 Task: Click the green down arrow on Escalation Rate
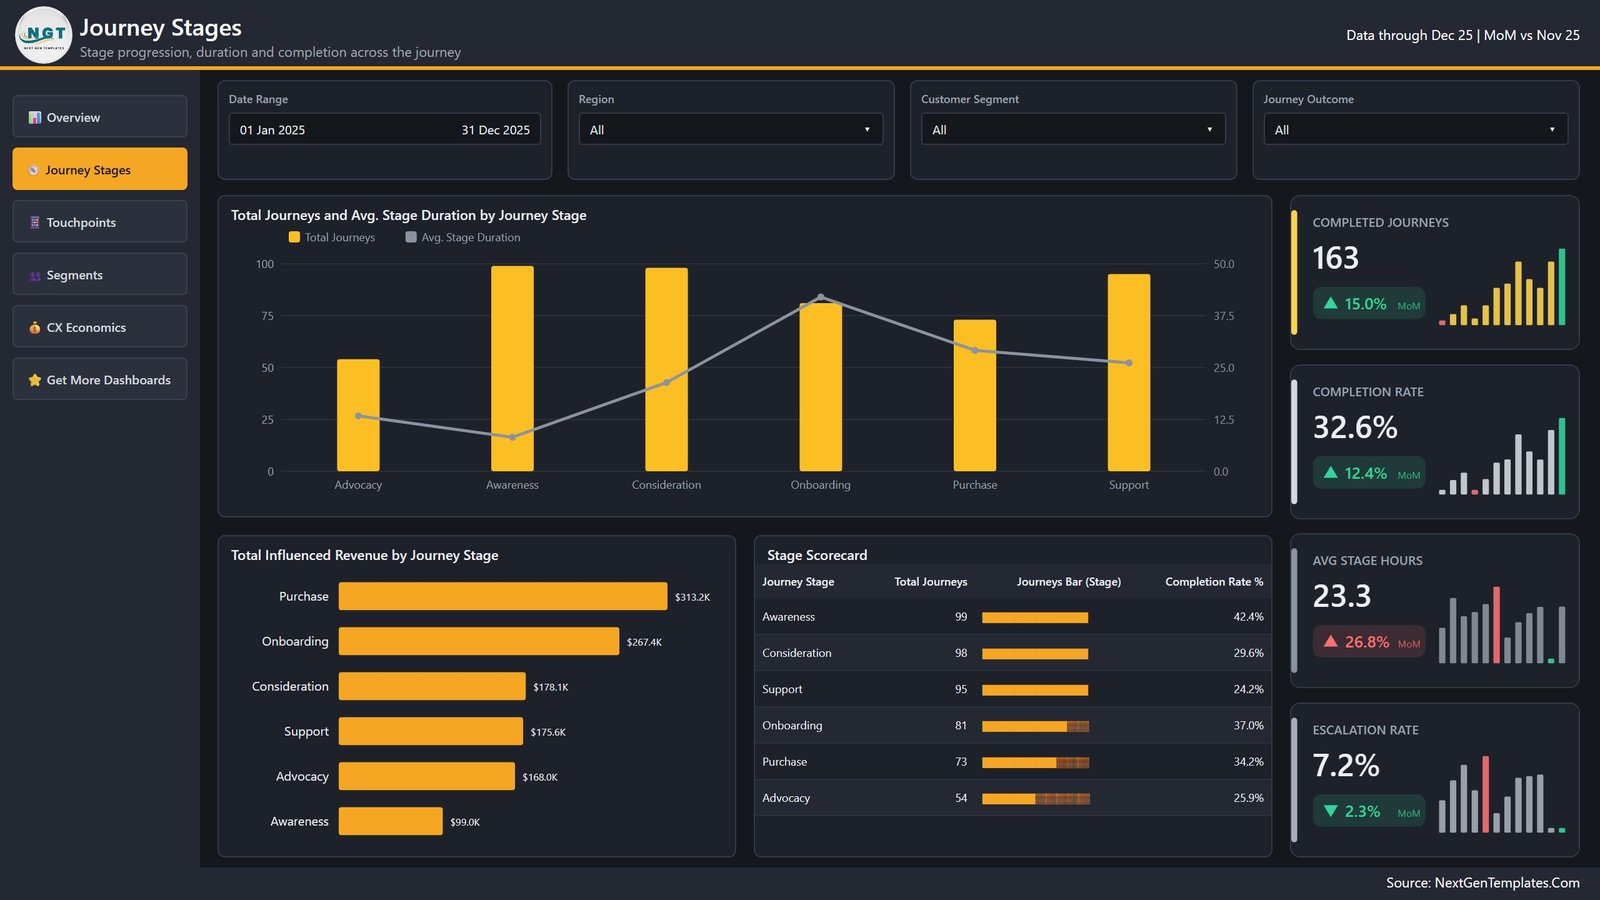pyautogui.click(x=1331, y=811)
